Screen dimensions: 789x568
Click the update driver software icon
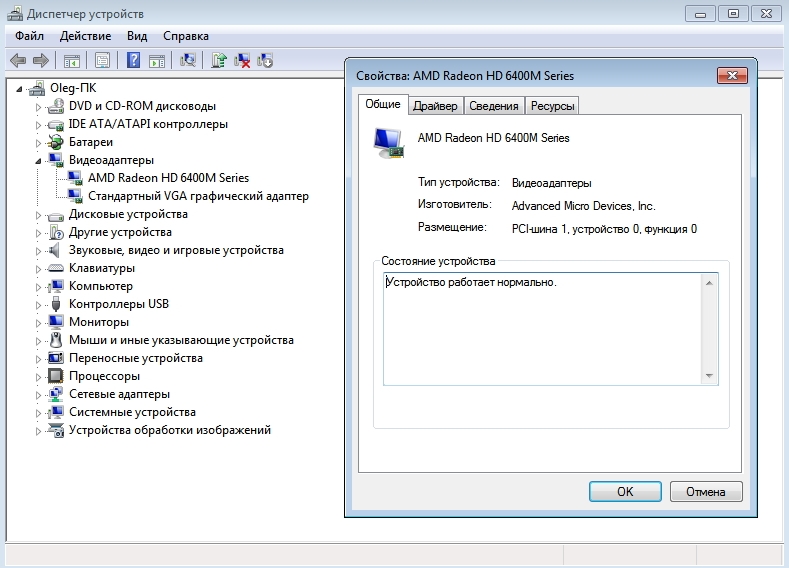point(219,61)
